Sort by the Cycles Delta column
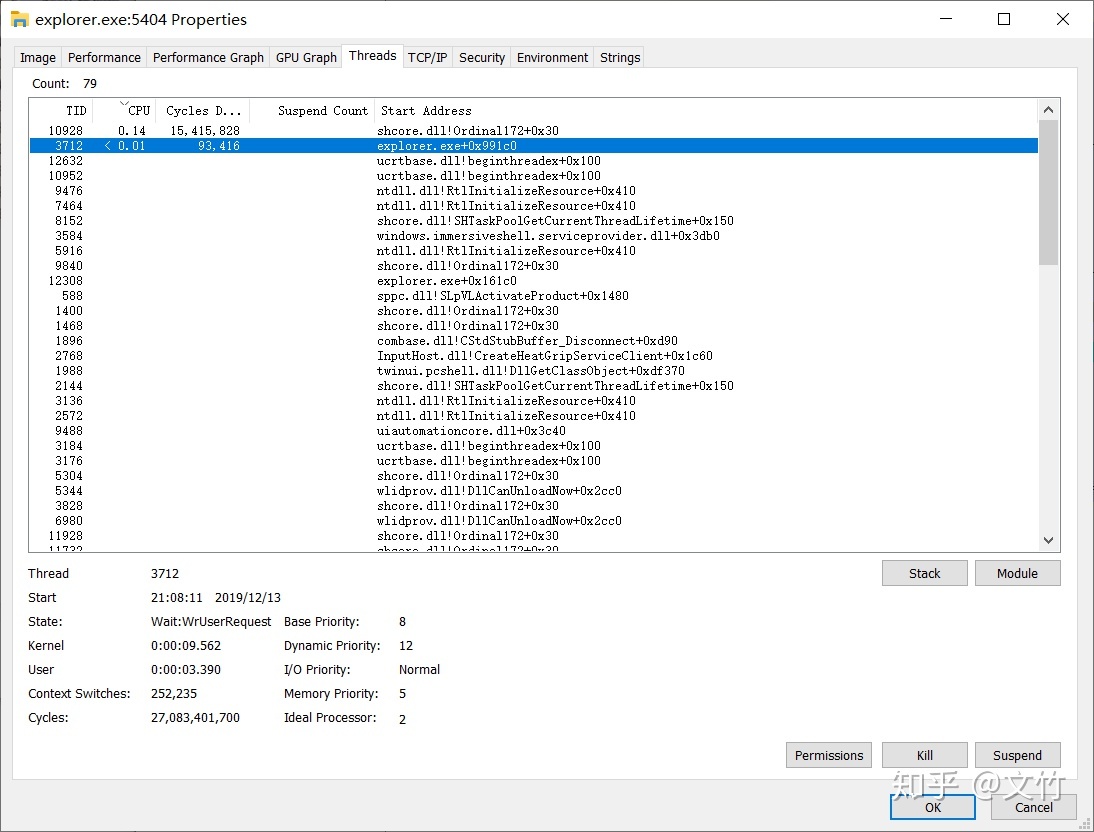The height and width of the screenshot is (832, 1094). click(x=203, y=110)
